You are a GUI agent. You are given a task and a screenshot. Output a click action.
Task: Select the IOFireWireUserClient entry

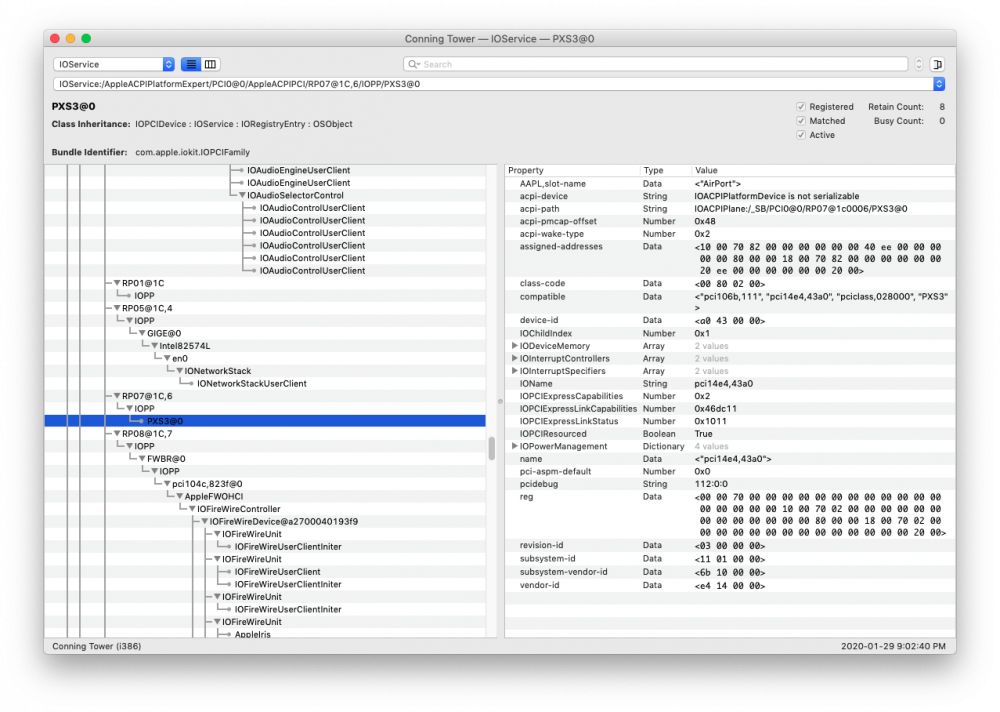coord(277,572)
